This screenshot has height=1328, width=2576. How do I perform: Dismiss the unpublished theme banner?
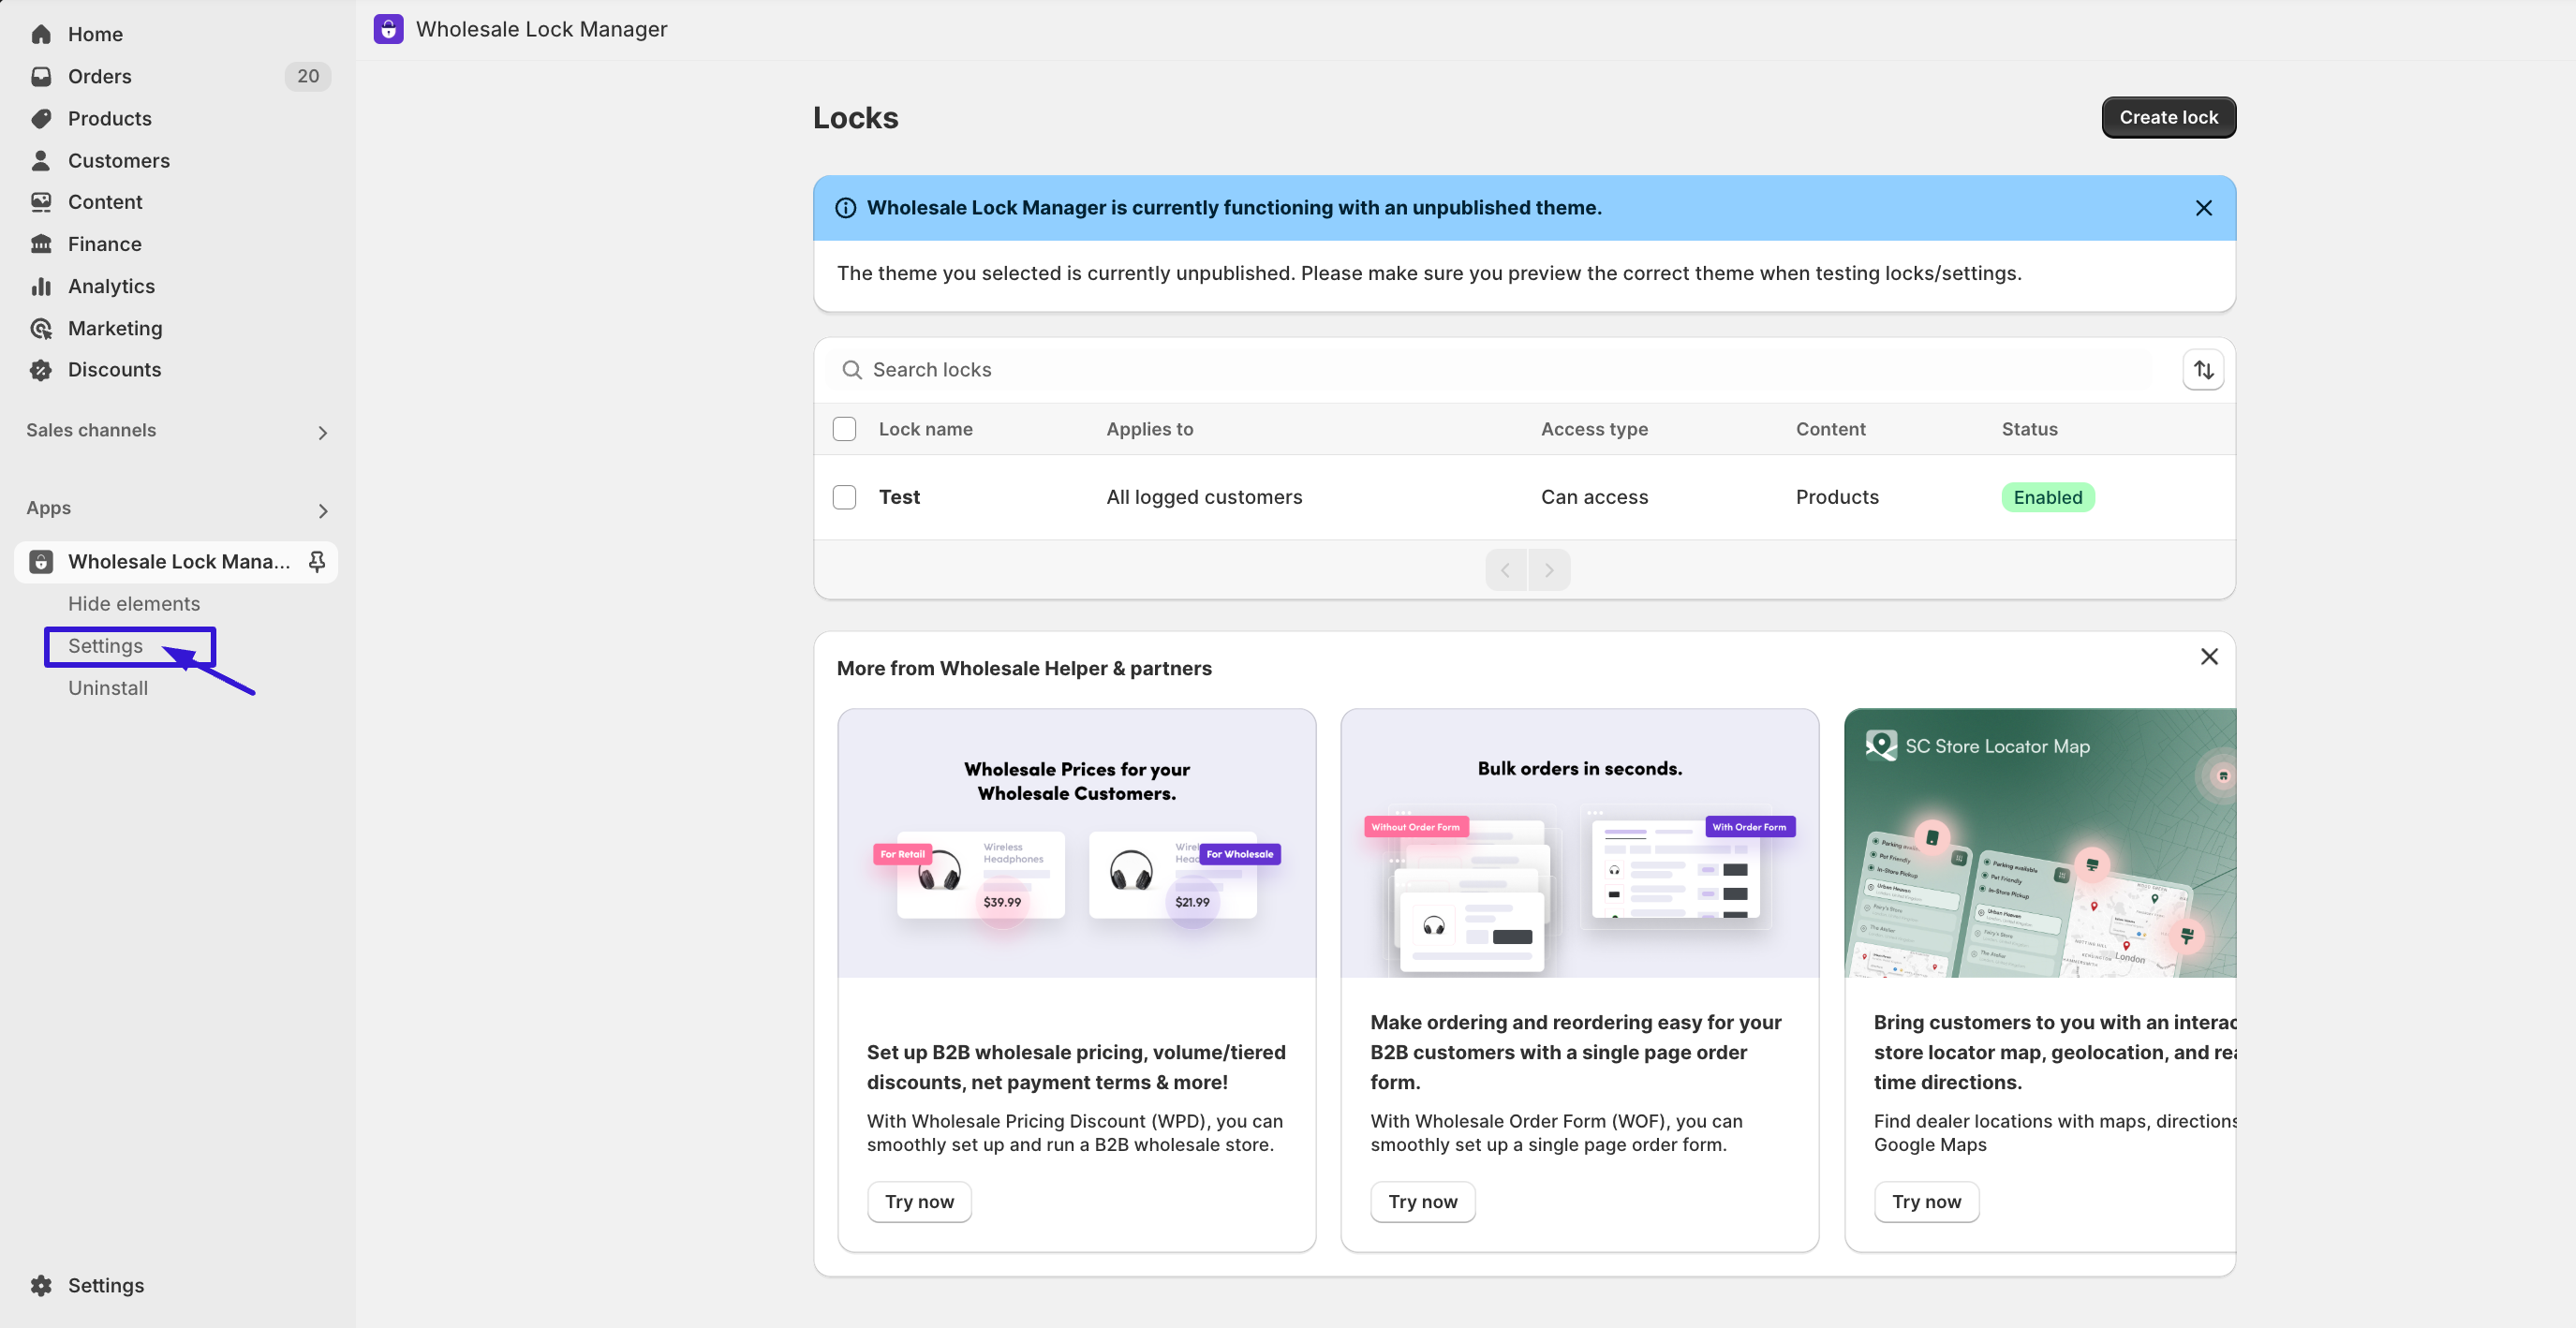click(x=2204, y=208)
